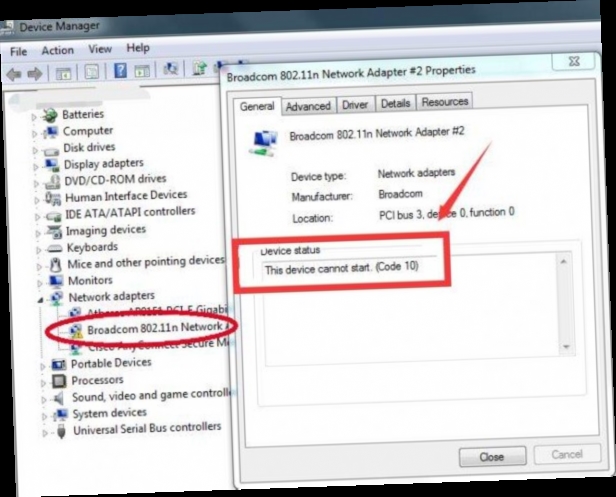The width and height of the screenshot is (616, 497).
Task: Click the Broadcom adapter warning icon in the tree
Action: point(76,331)
